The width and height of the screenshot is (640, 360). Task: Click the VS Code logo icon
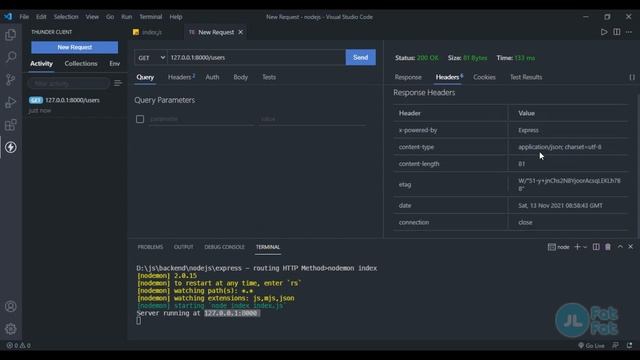coord(8,17)
